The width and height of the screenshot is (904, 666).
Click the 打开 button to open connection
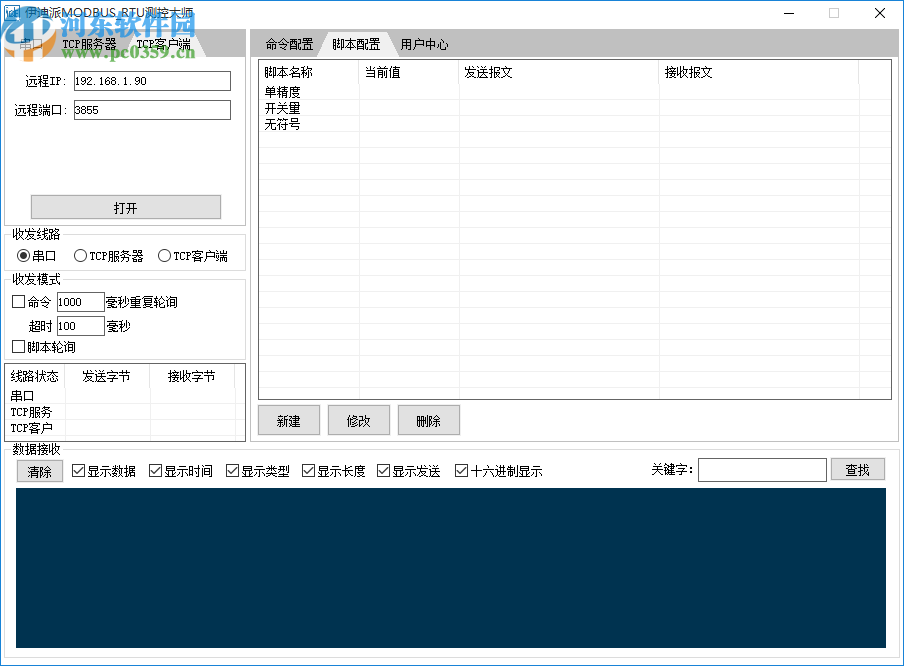coord(125,206)
